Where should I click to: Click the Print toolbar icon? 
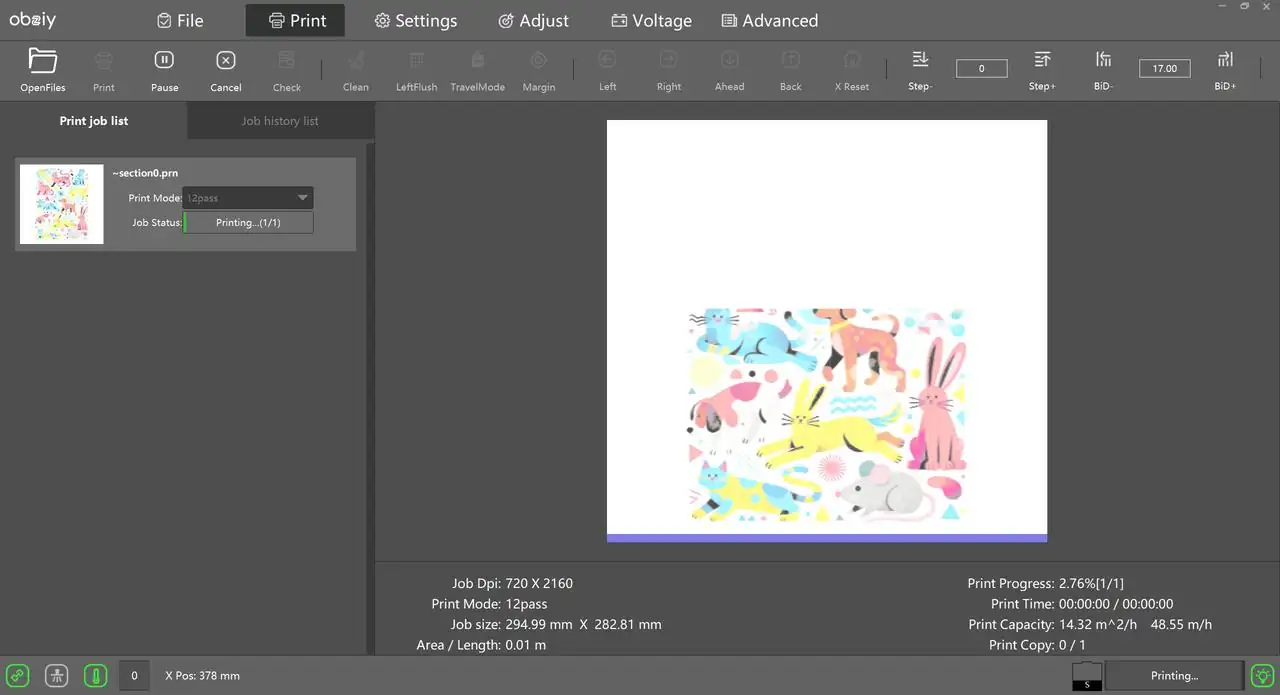(x=104, y=69)
